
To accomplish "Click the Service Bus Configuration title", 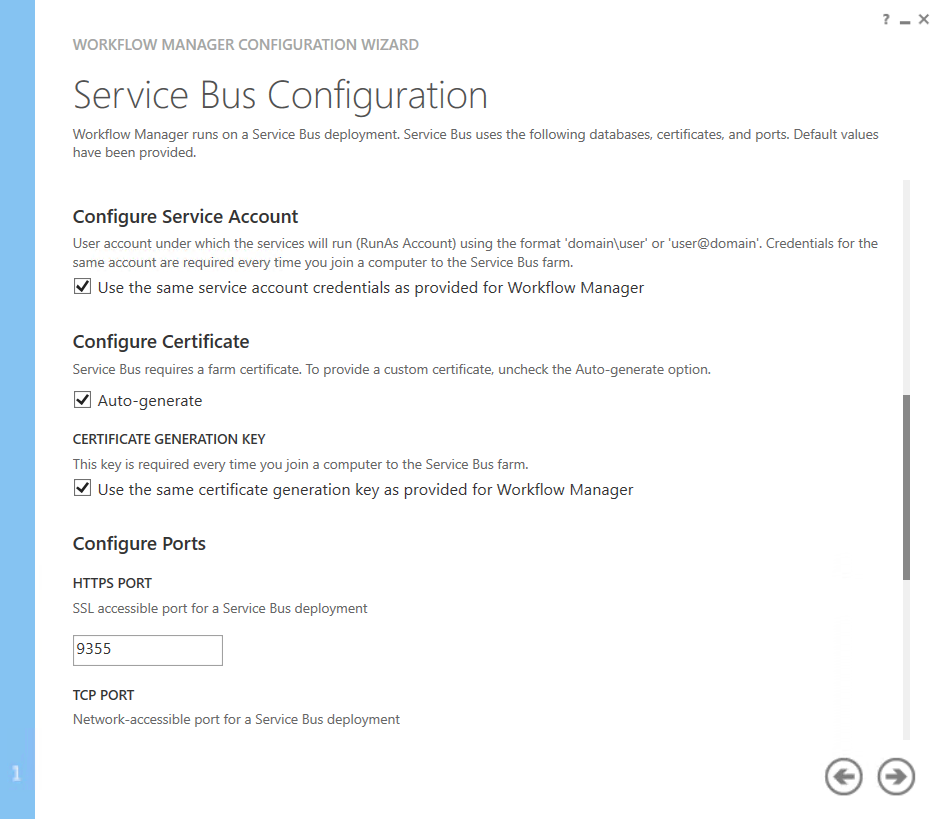I will [280, 96].
